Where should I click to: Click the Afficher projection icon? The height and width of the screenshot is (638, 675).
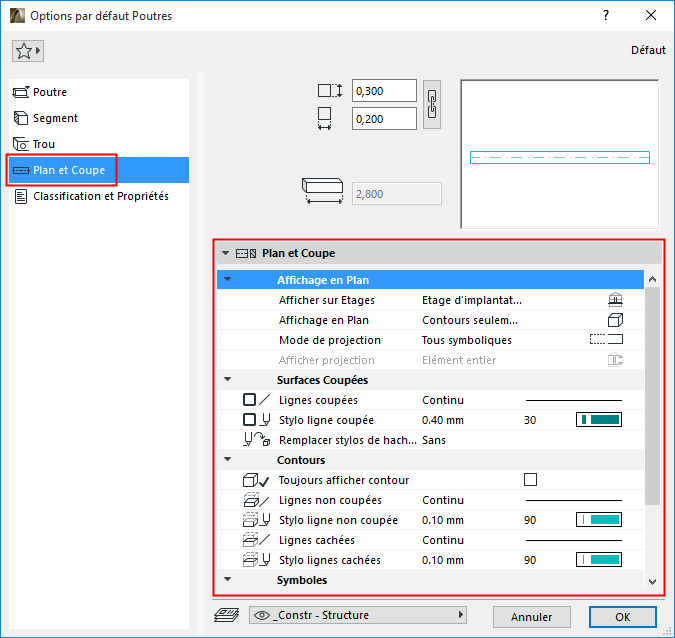(x=615, y=360)
